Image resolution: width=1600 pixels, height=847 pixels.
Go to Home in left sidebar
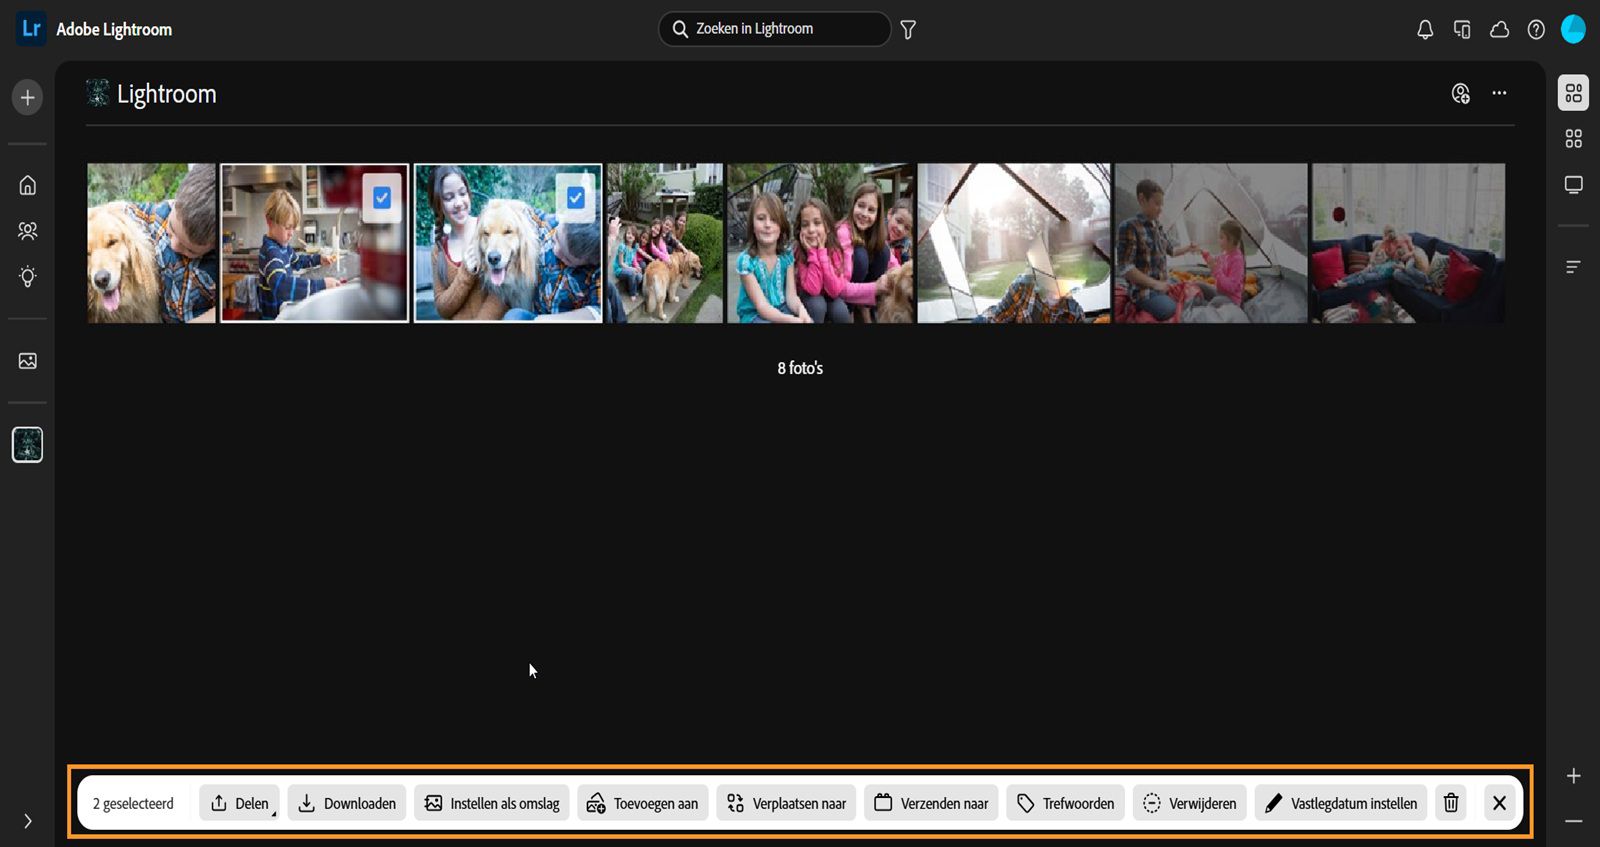(28, 185)
